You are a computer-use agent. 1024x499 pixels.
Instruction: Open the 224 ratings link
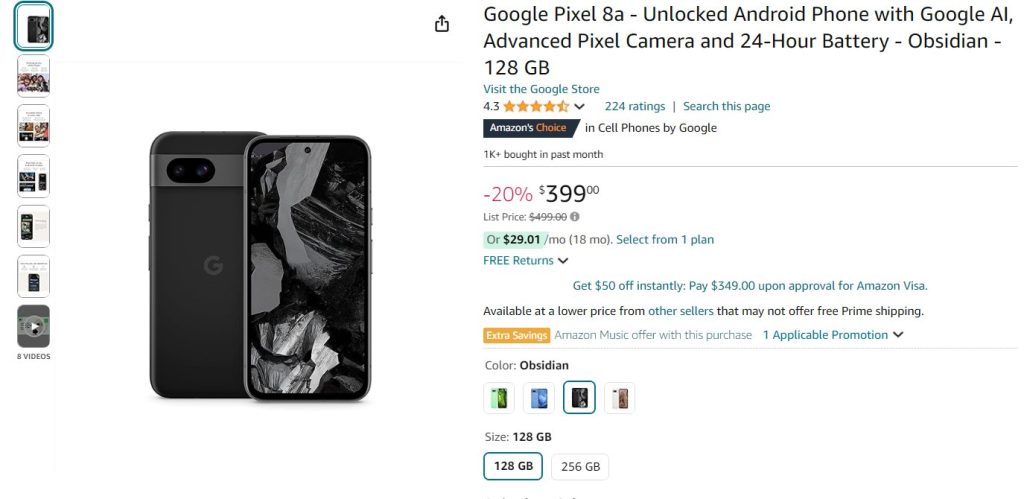coord(634,106)
